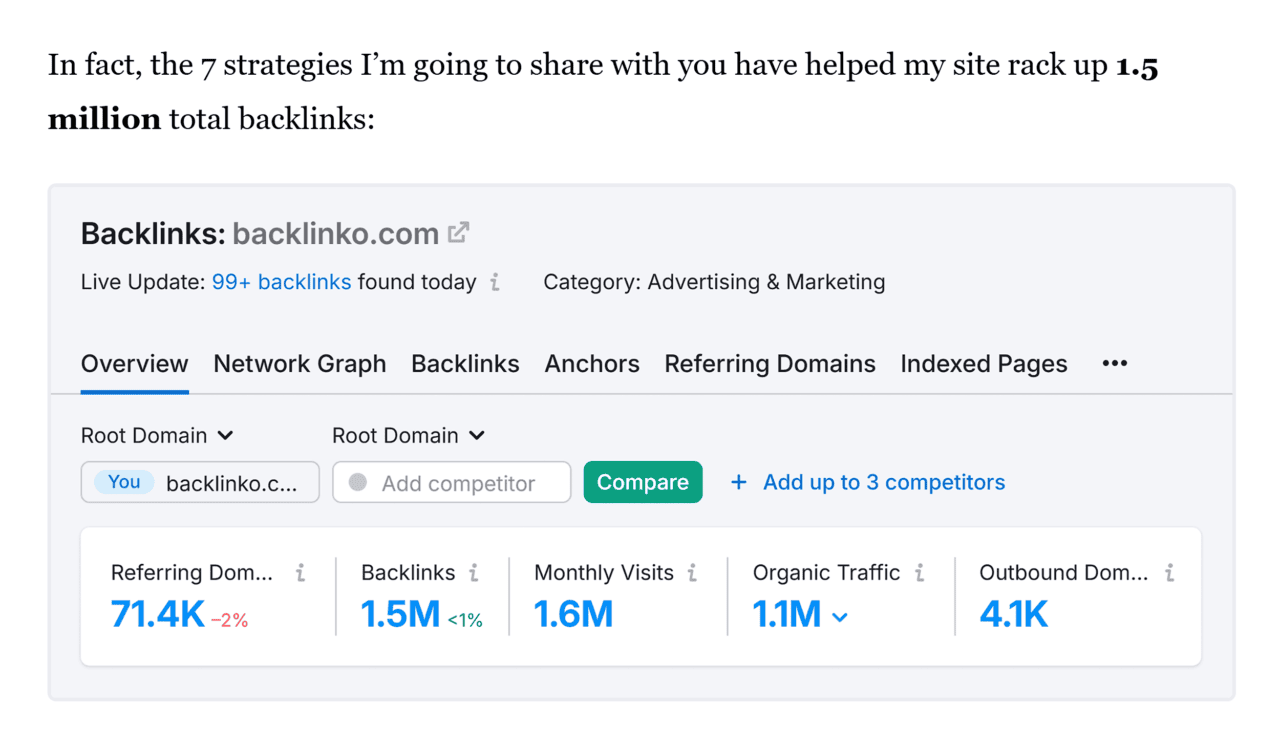Click the Monthly Visits info icon

[x=691, y=572]
